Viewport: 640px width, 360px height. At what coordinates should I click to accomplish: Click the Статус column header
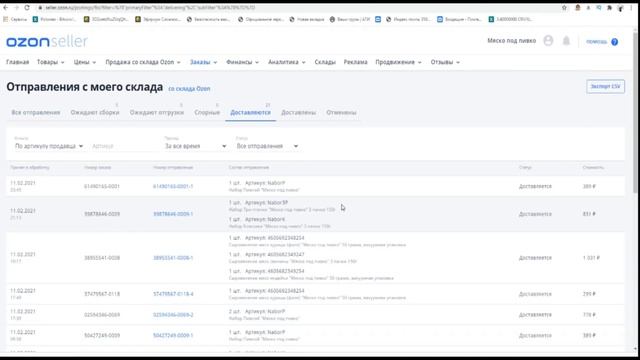525,167
